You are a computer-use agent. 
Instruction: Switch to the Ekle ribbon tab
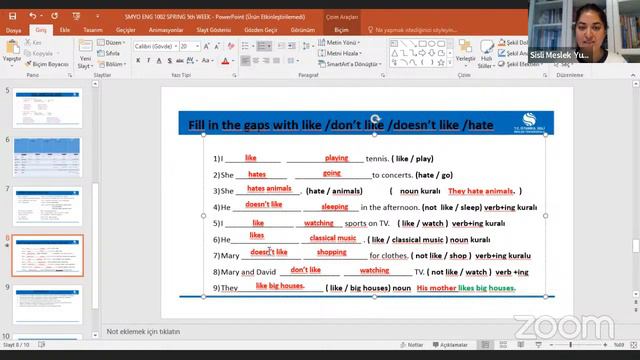point(64,30)
